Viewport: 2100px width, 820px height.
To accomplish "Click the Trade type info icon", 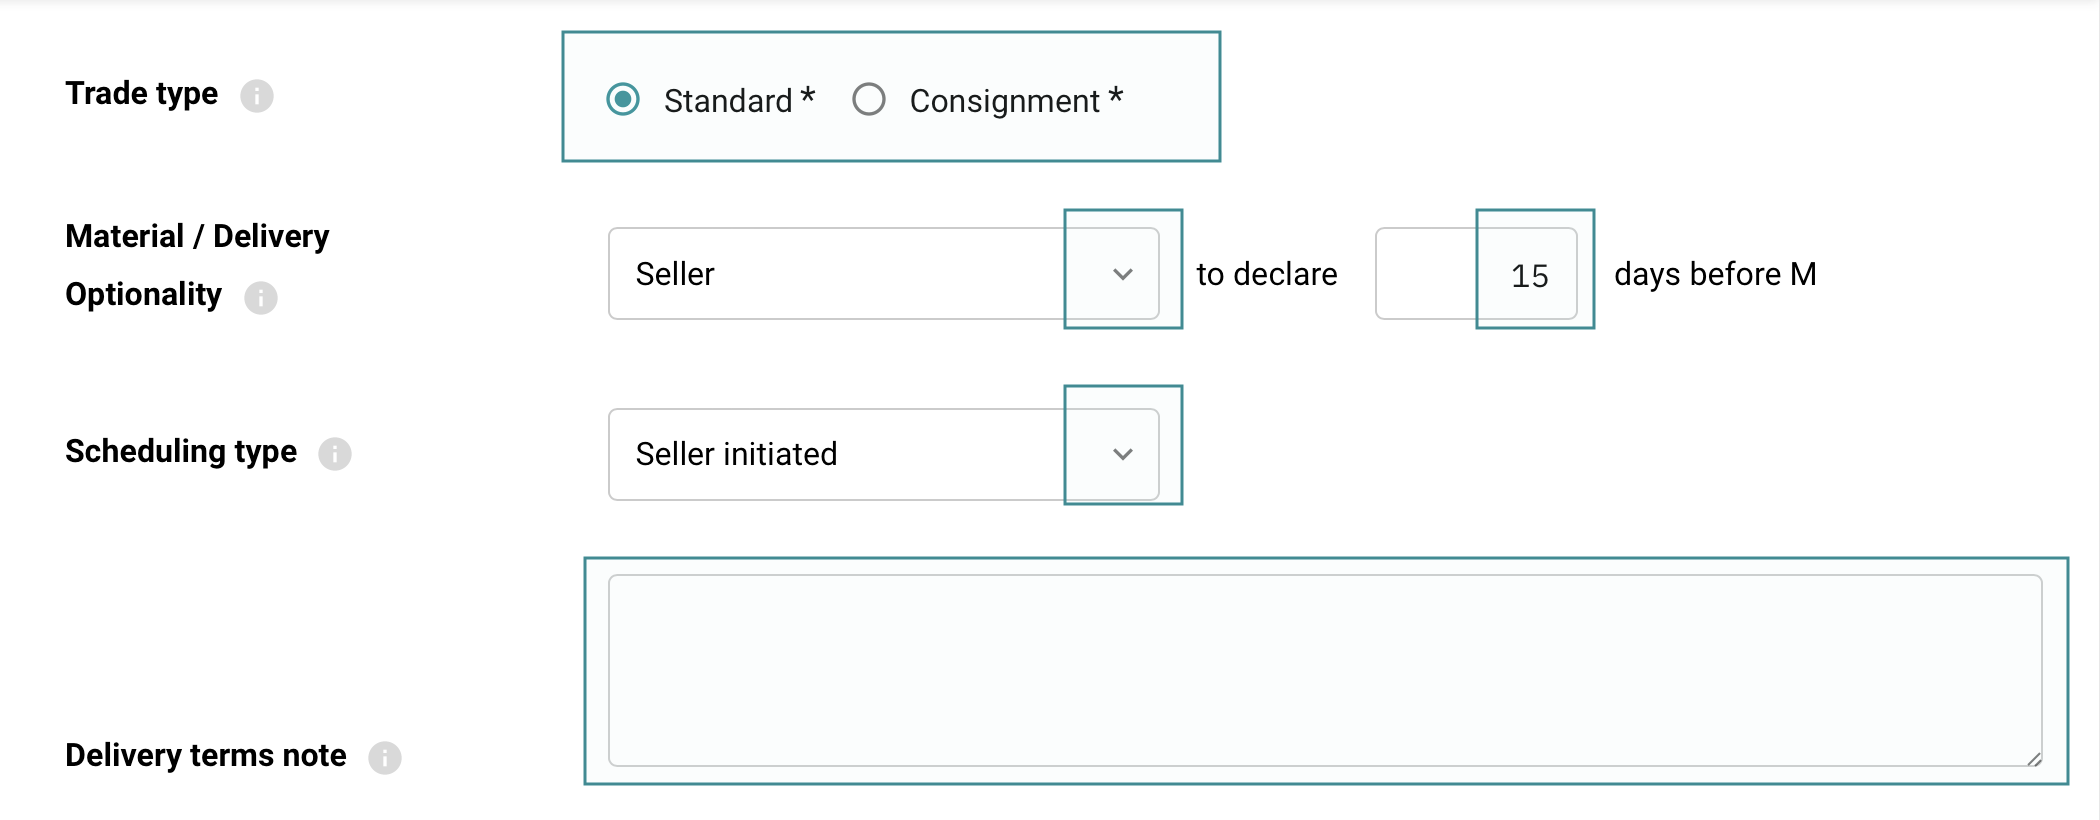I will pos(257,96).
